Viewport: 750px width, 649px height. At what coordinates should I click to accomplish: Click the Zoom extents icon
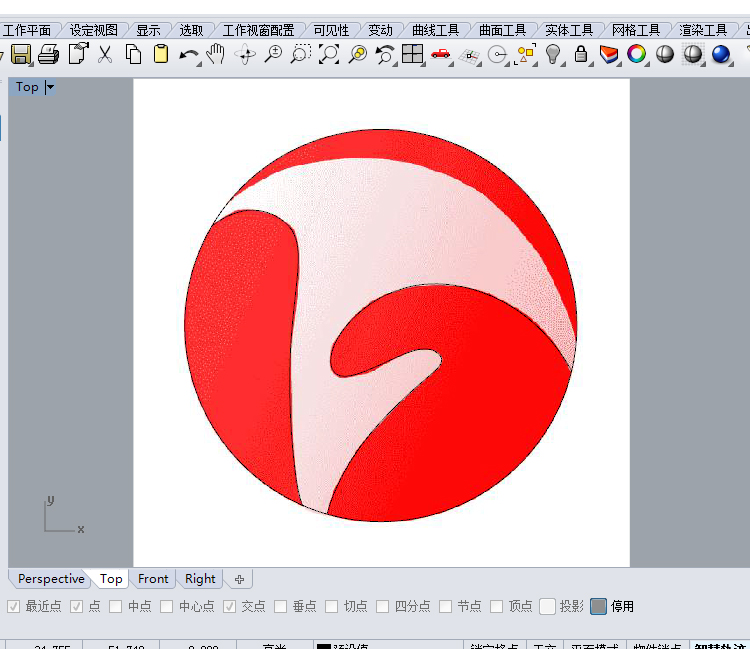click(x=329, y=54)
